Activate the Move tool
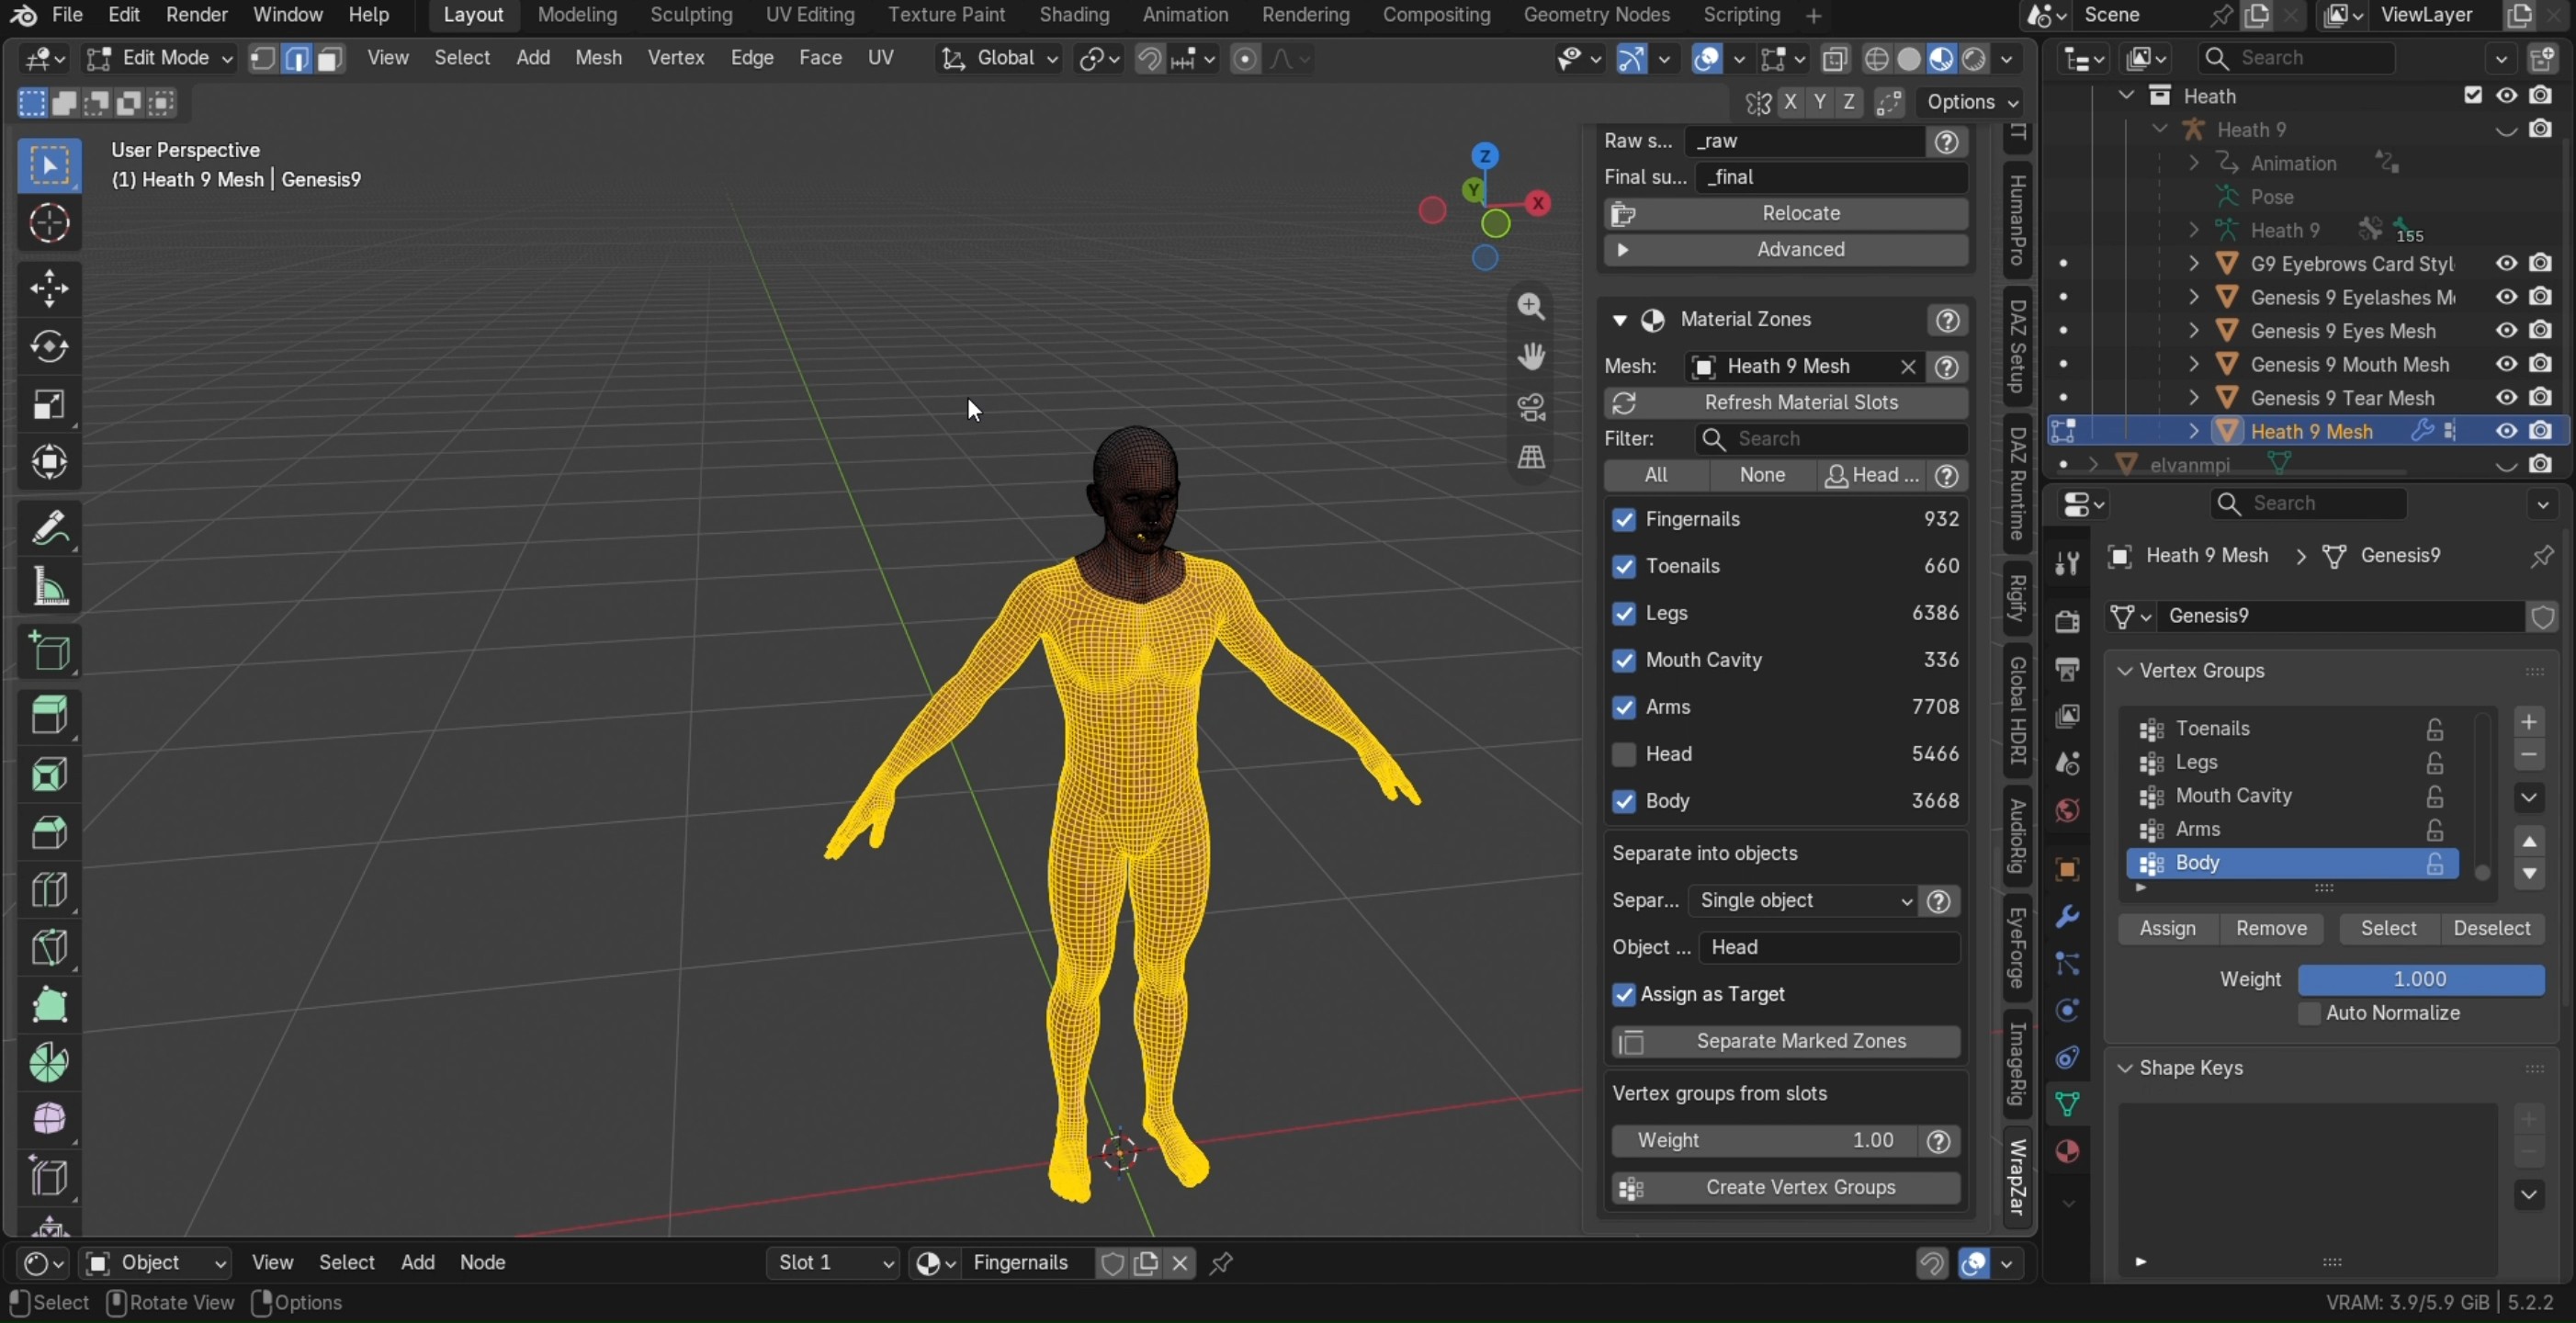 point(49,289)
